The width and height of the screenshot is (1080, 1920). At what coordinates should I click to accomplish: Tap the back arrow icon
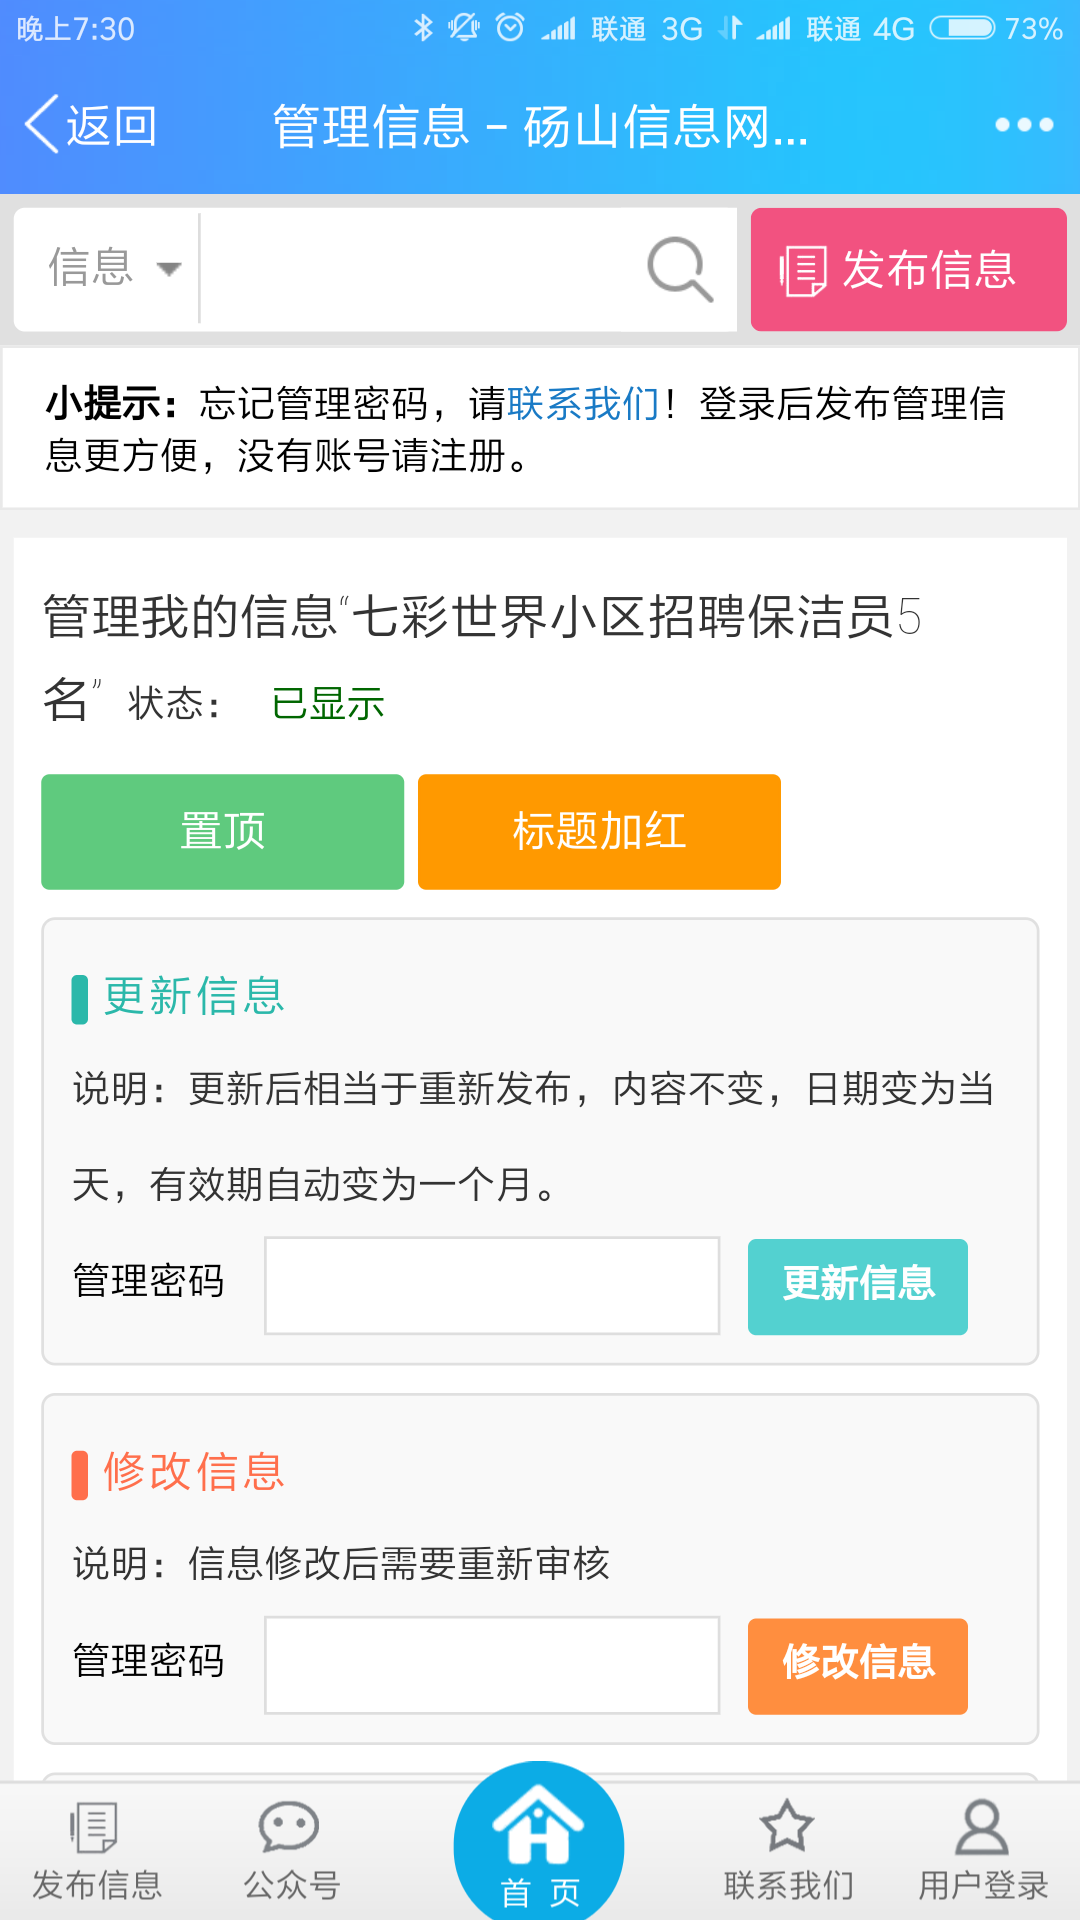42,125
